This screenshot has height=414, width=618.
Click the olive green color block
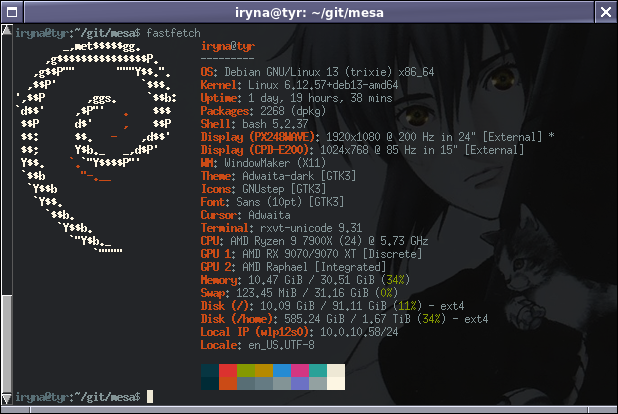pos(246,371)
